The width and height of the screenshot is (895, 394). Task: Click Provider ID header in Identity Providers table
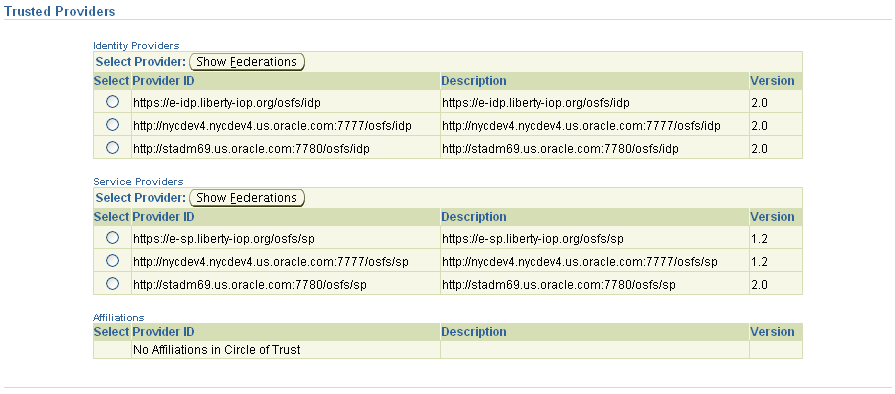[163, 81]
